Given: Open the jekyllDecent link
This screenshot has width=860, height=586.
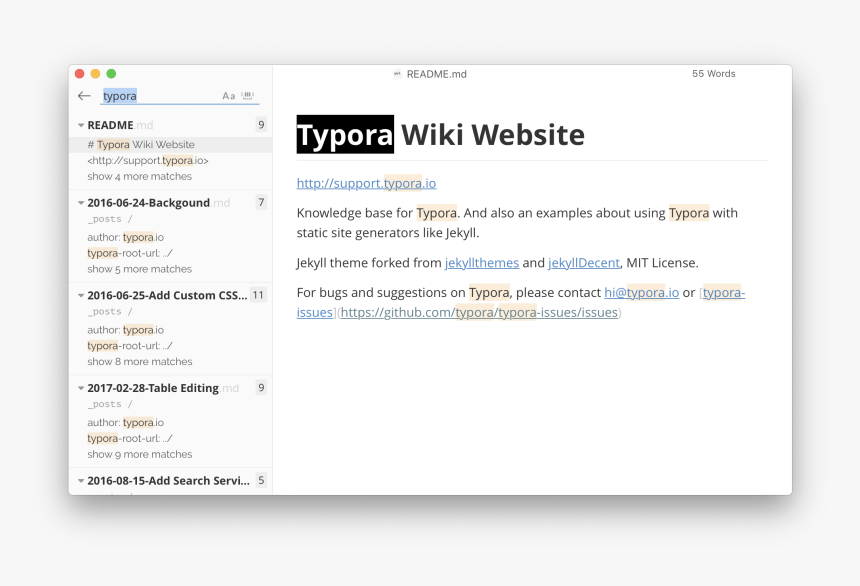Looking at the screenshot, I should click(x=584, y=263).
